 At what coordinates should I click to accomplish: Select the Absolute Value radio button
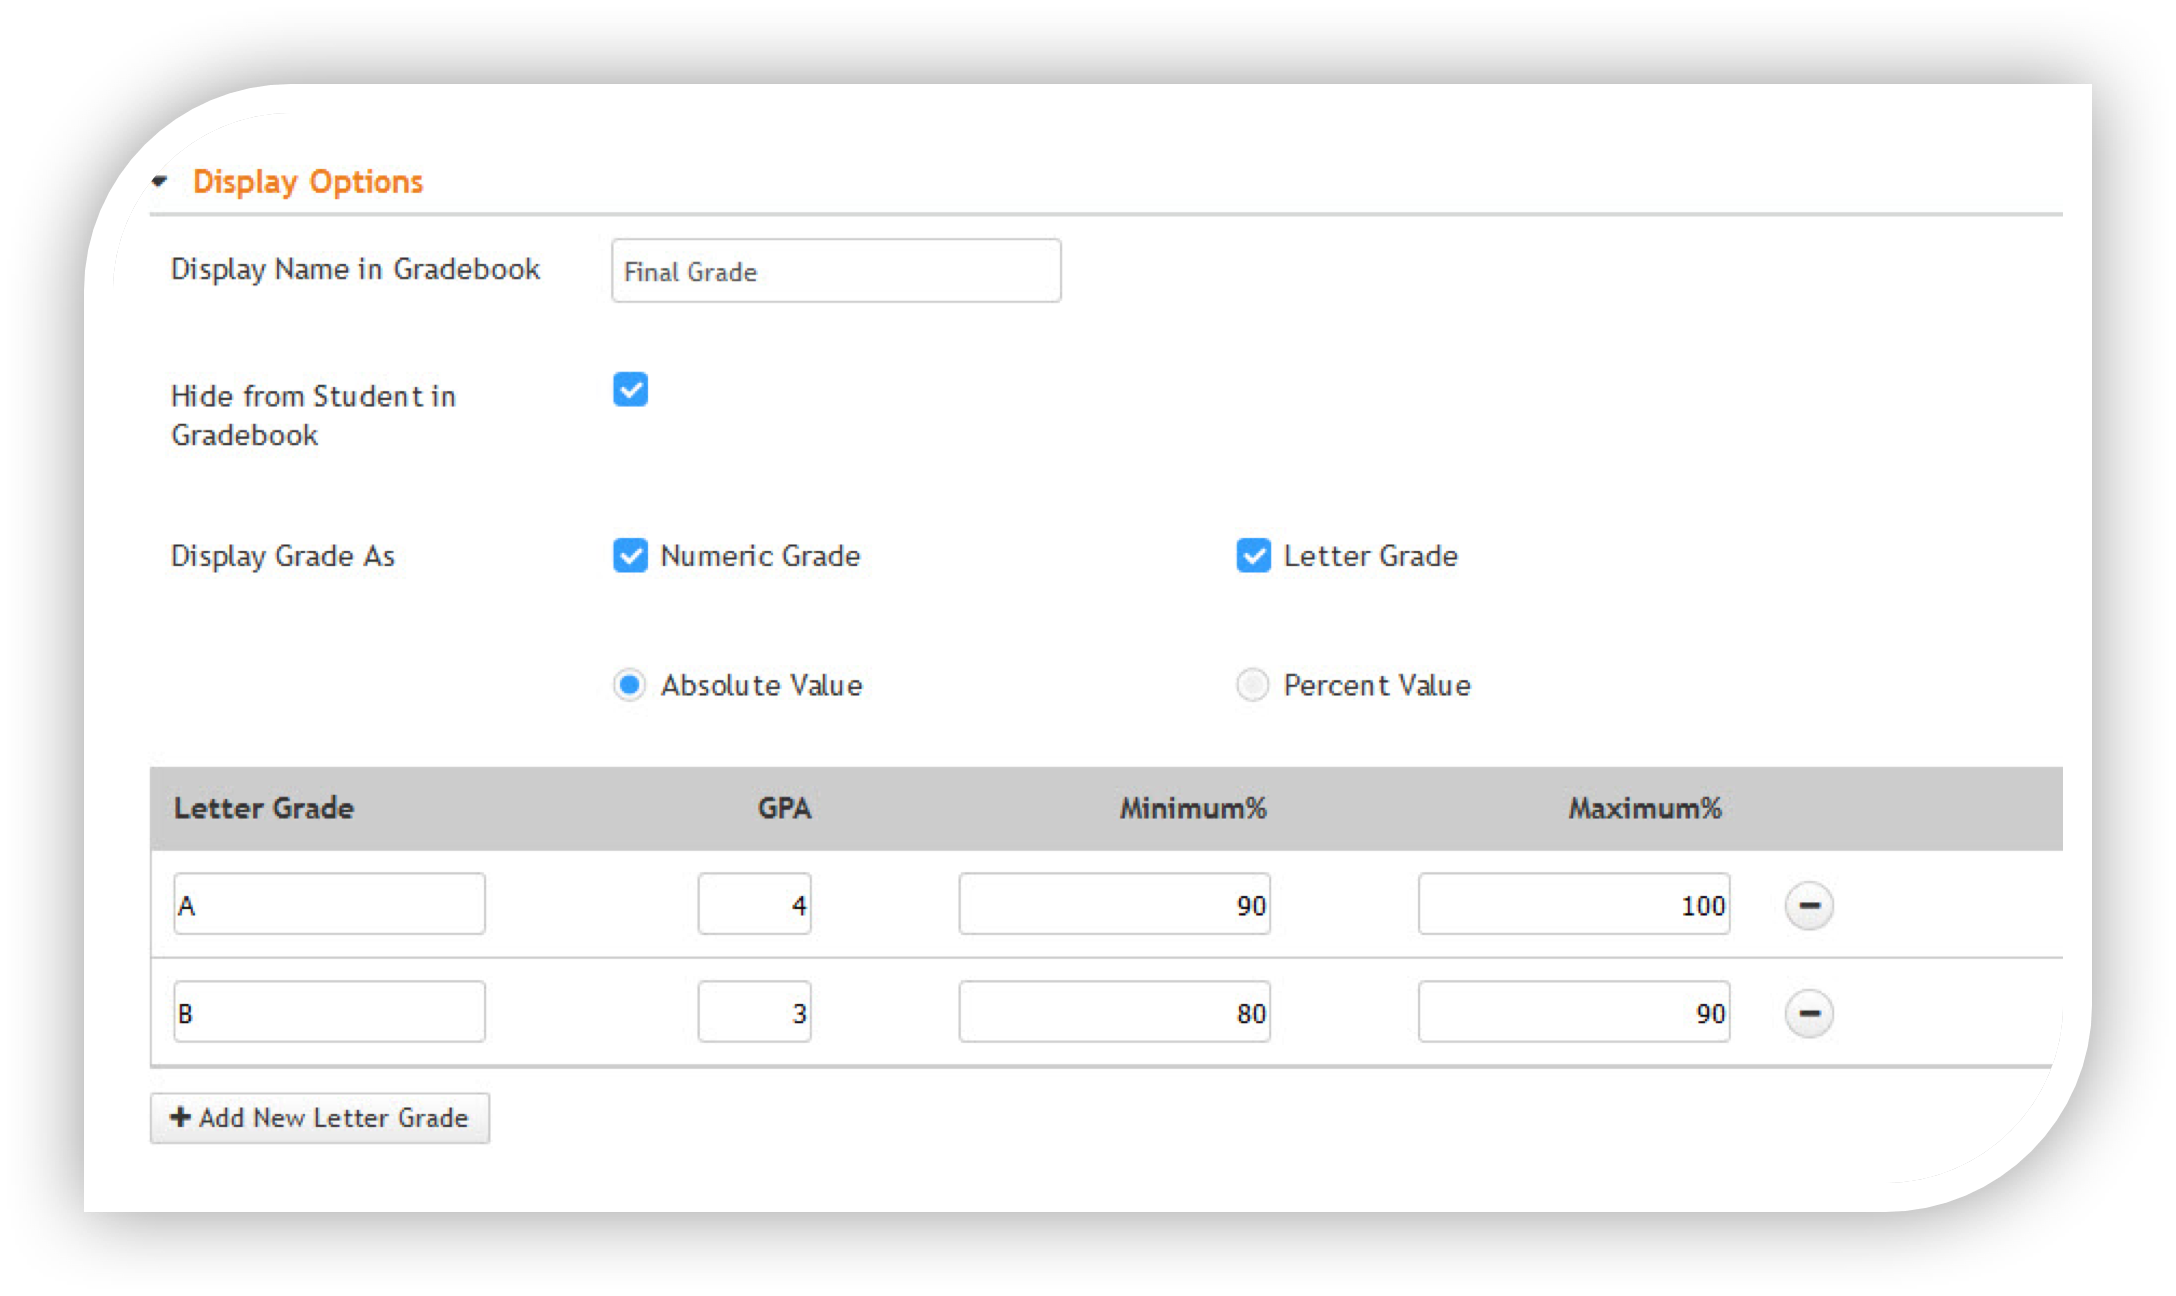pyautogui.click(x=629, y=685)
